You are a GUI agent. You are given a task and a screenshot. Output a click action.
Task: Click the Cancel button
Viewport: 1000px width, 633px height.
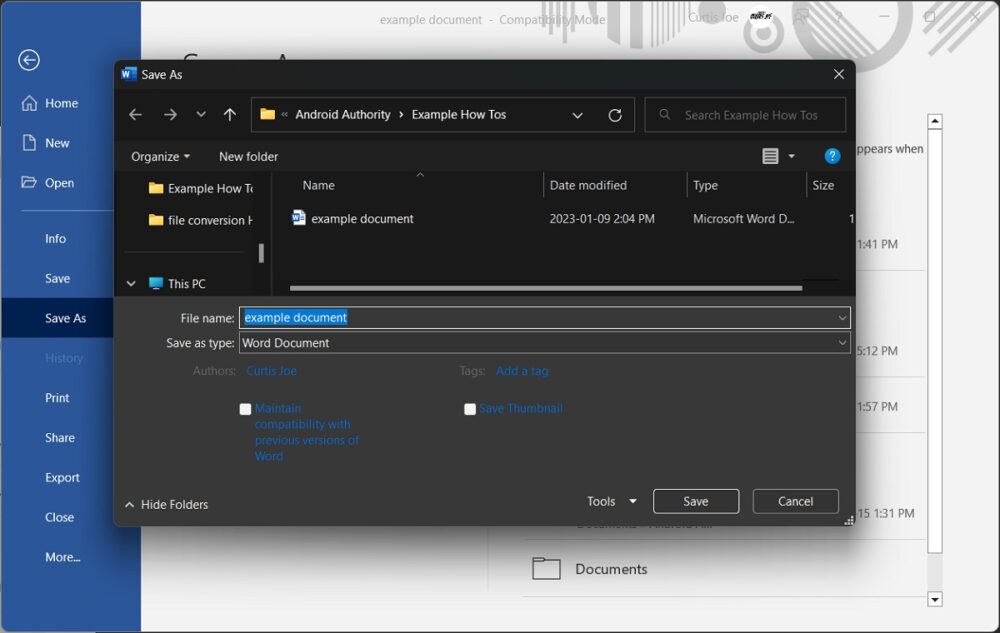(x=795, y=501)
